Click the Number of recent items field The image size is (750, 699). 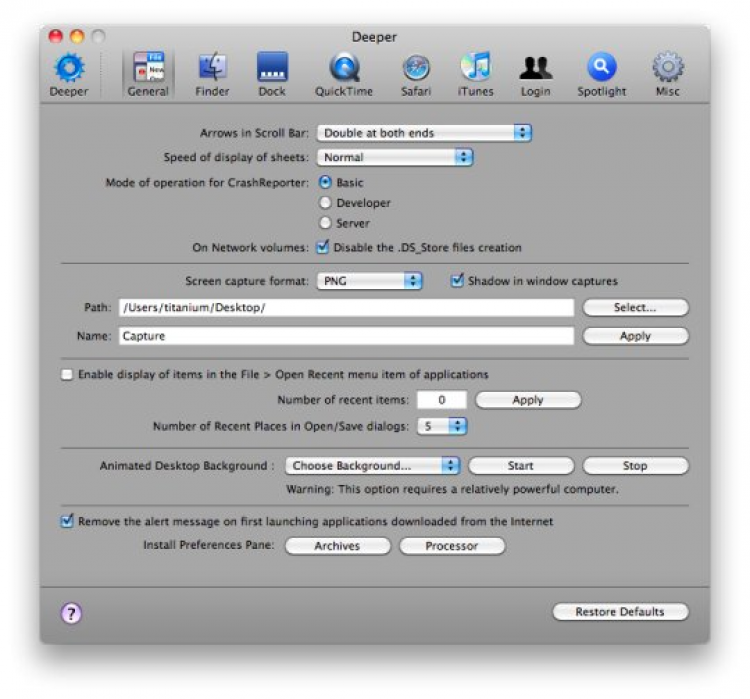pyautogui.click(x=441, y=400)
